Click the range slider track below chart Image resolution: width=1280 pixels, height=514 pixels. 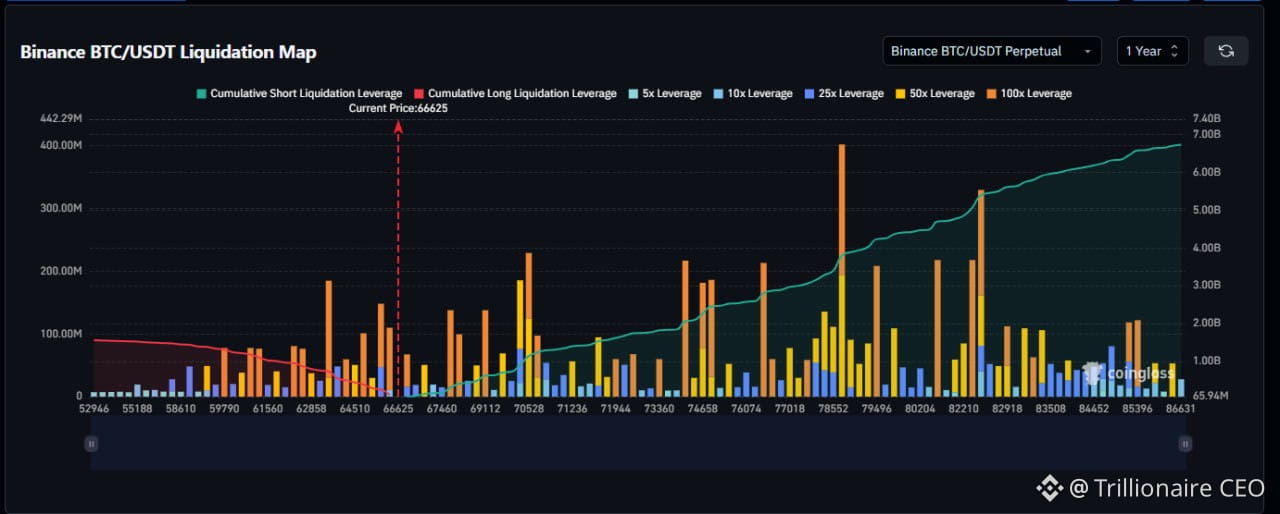point(638,443)
